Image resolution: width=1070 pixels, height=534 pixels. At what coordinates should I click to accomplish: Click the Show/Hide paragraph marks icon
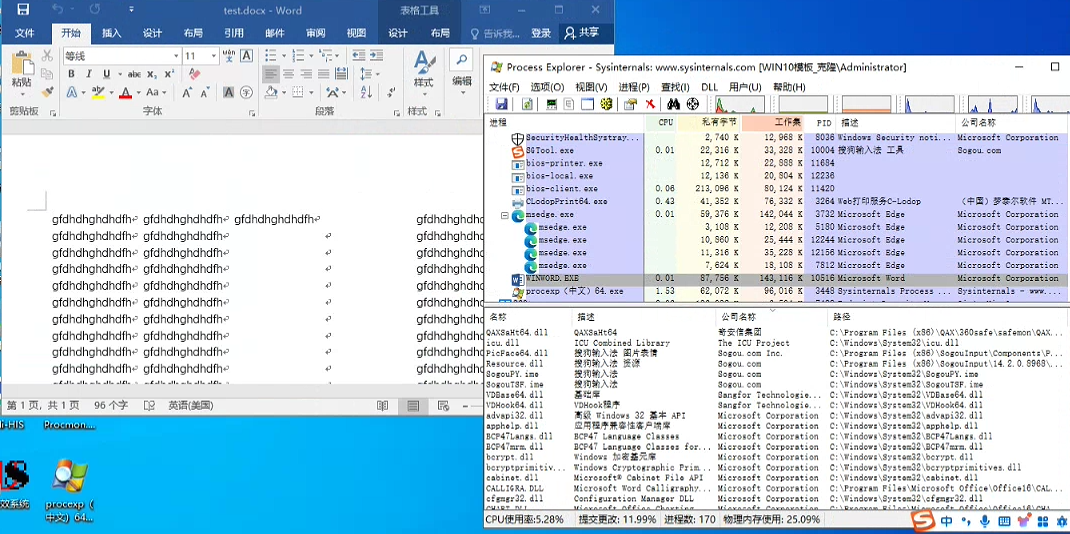(x=392, y=92)
